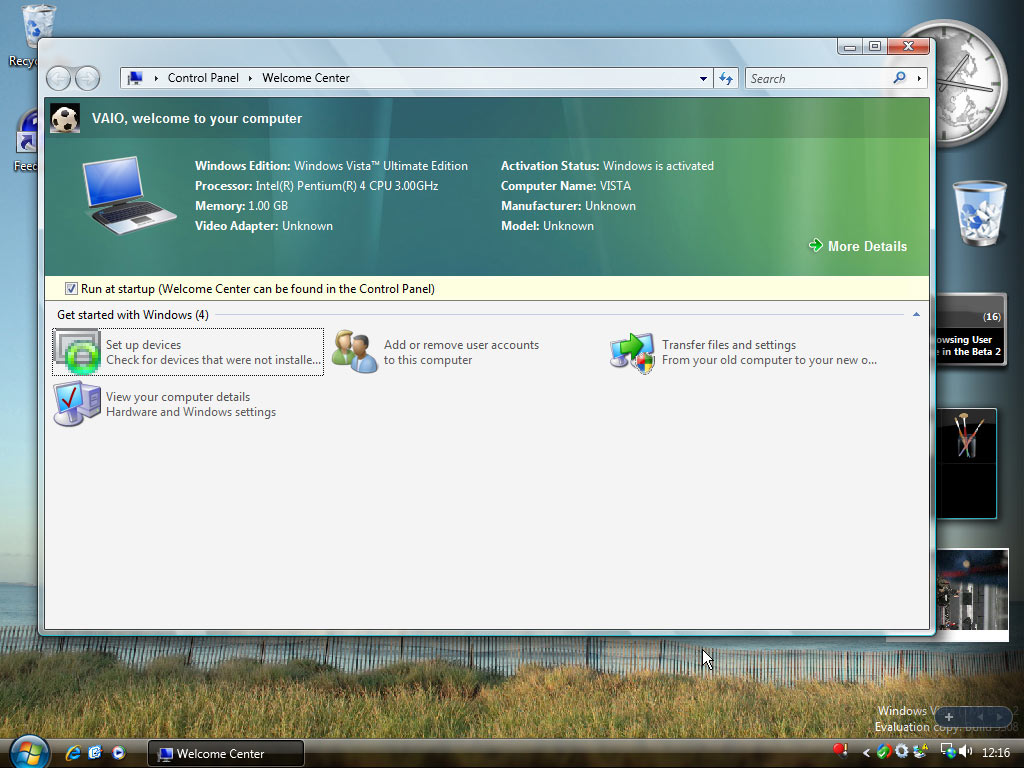Launch Transfer files and settings icon
The height and width of the screenshot is (768, 1024).
(x=632, y=352)
